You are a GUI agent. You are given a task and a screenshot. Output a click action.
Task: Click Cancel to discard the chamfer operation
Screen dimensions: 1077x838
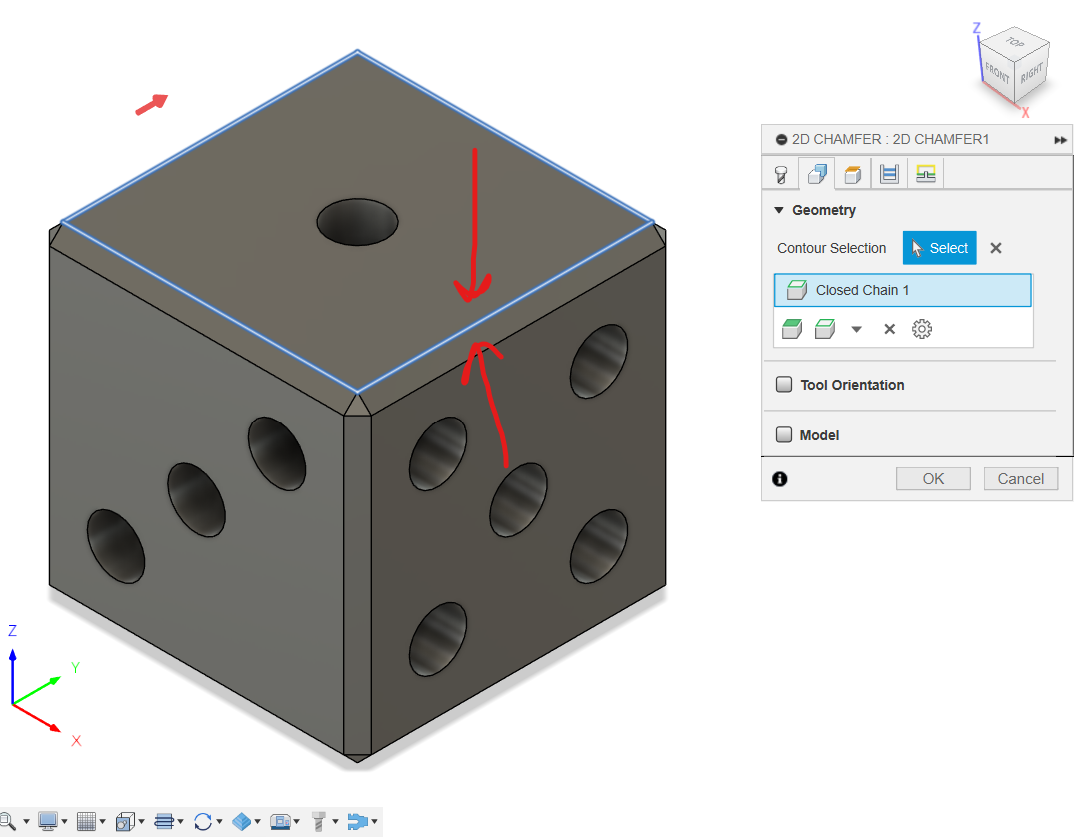tap(1020, 478)
